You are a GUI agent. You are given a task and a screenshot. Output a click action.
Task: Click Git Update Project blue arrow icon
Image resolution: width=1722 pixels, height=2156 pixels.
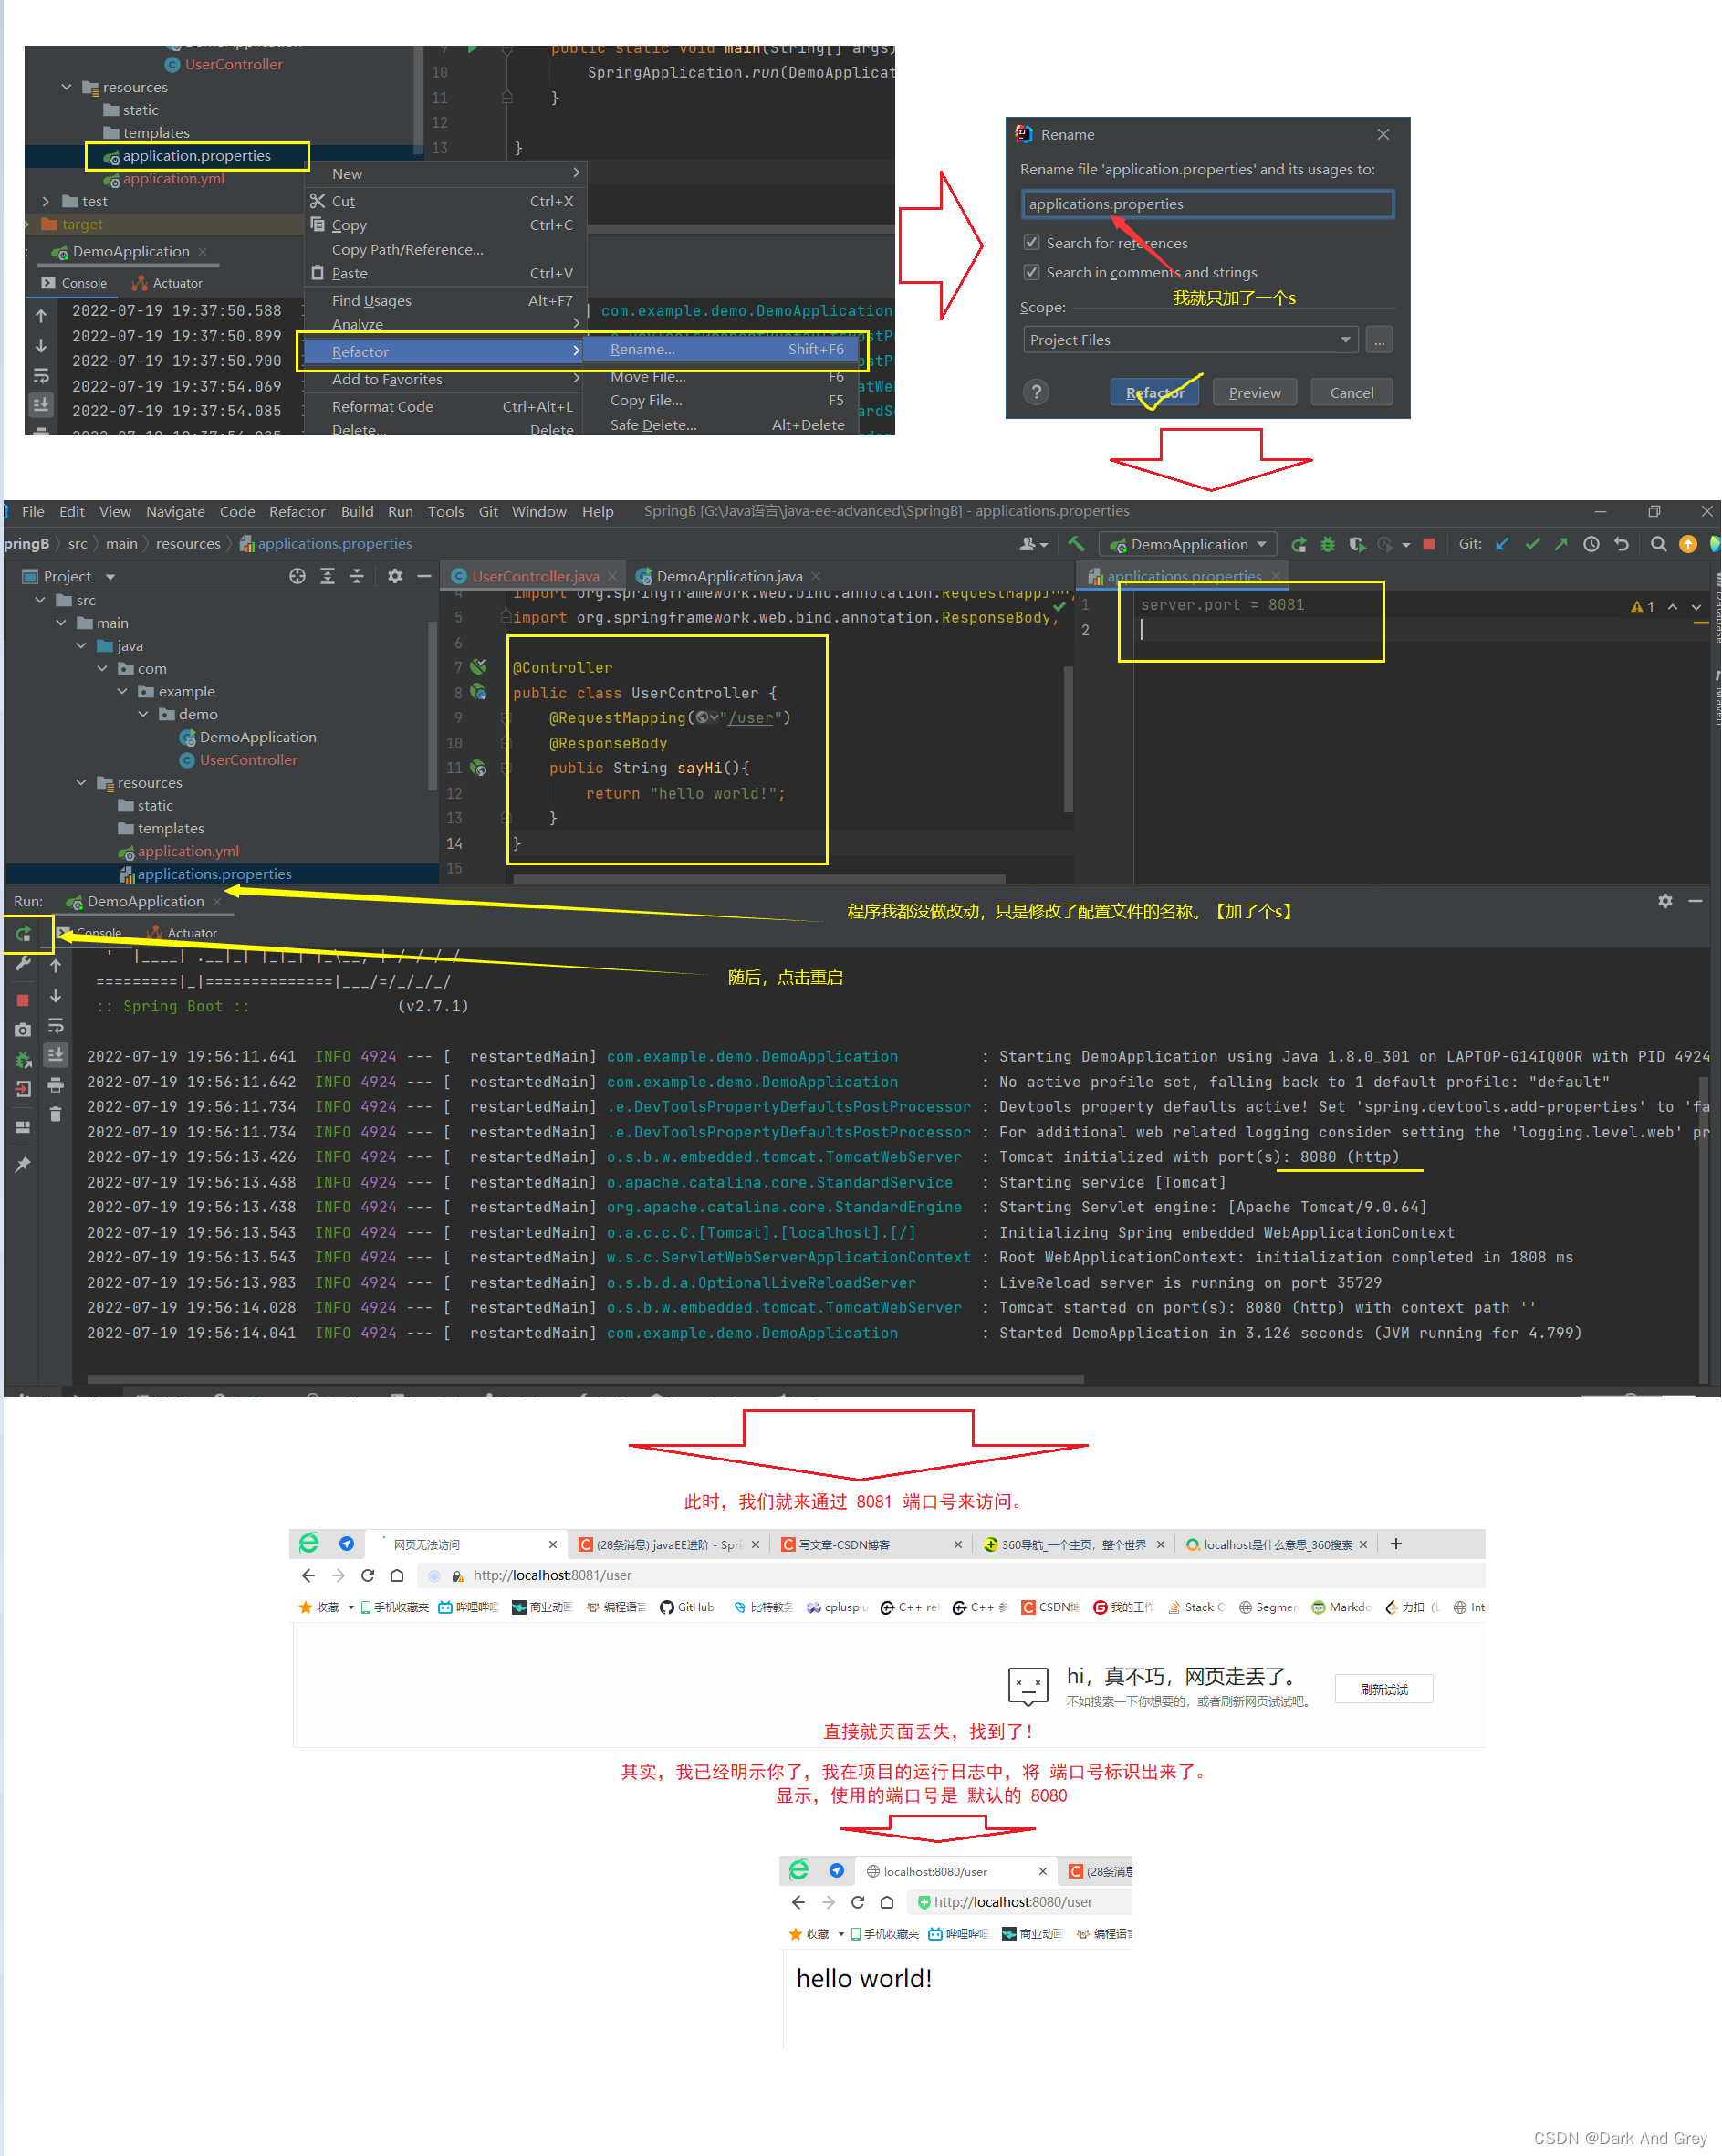point(1501,544)
